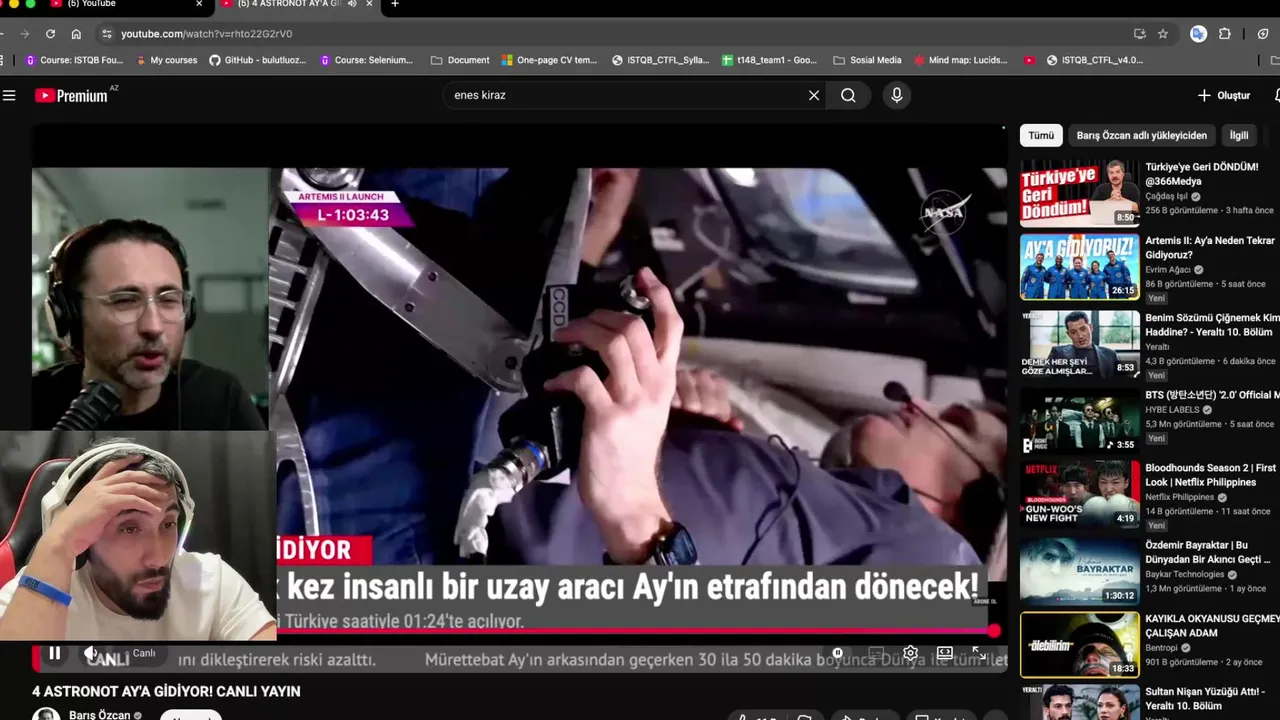This screenshot has height=720, width=1280.
Task: Visit Evrim Ağacı channel link
Action: [x=1168, y=270]
